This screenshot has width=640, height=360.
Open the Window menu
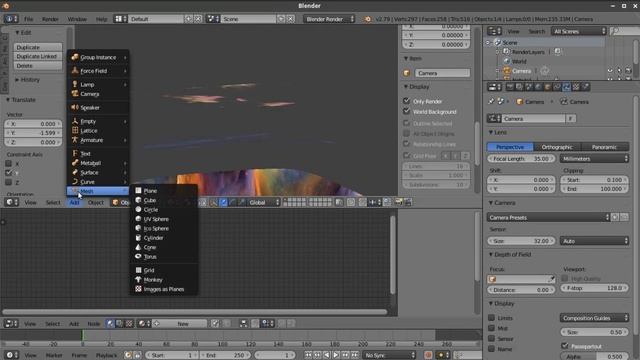[77, 19]
